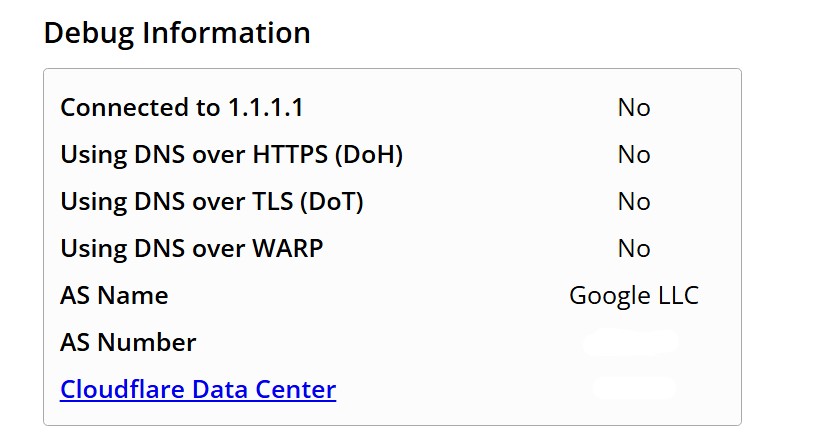Viewport: 826px width, 448px height.
Task: Click the No value beside DNS over HTTPS
Action: 634,154
